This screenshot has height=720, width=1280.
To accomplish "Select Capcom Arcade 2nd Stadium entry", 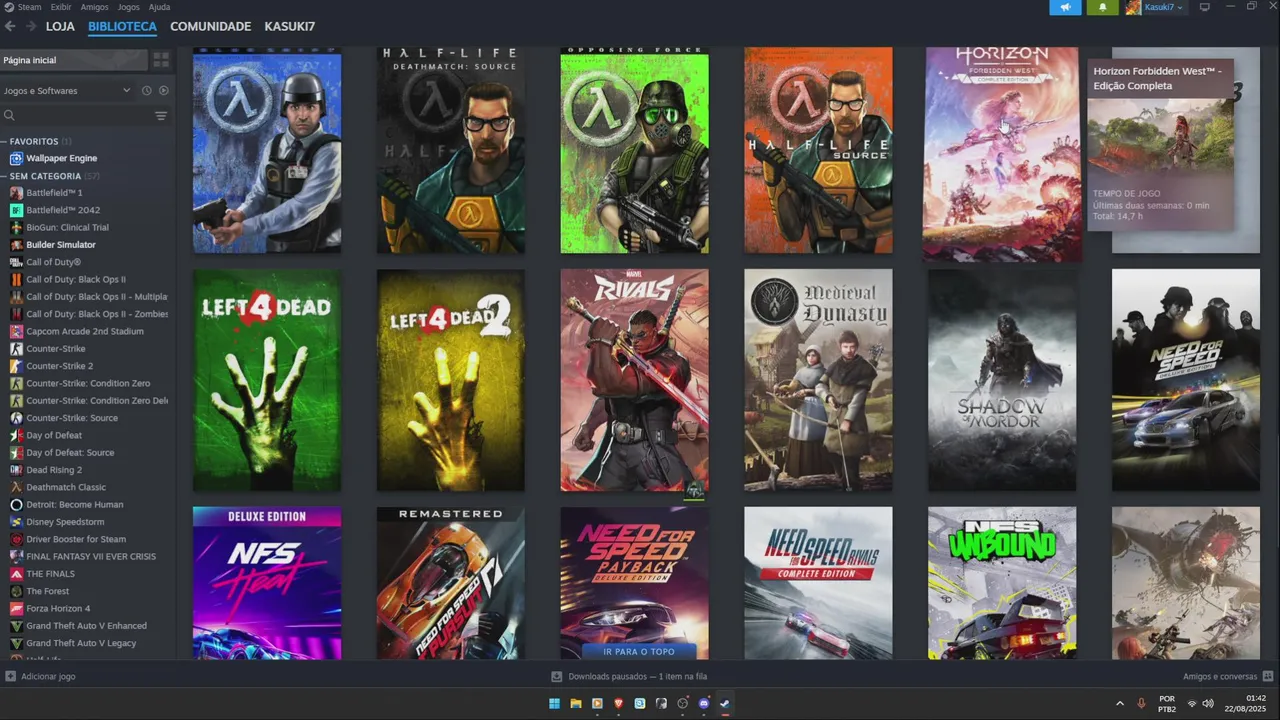I will [x=85, y=331].
